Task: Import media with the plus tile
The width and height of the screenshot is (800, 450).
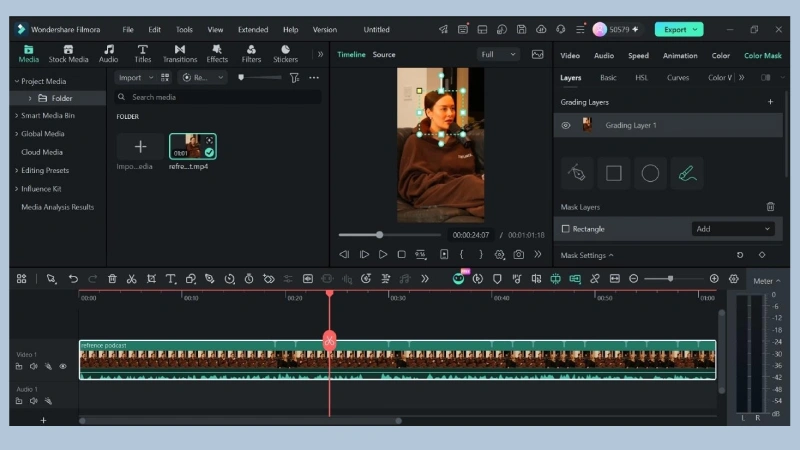Action: (140, 146)
